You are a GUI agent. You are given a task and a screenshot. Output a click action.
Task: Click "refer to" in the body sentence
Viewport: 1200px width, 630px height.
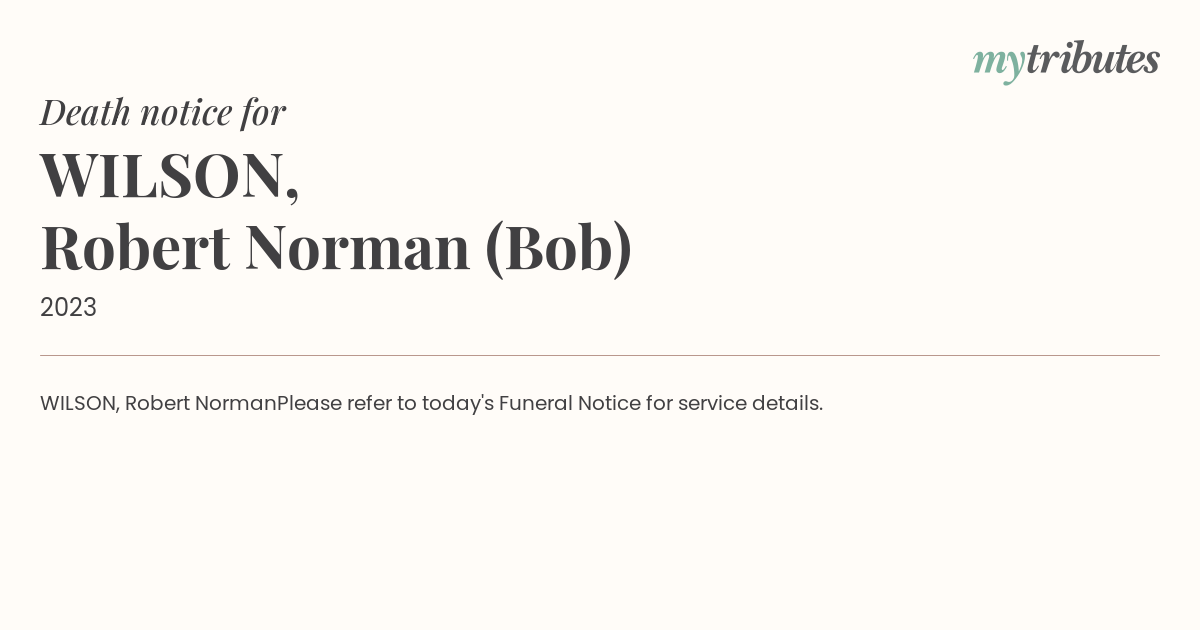click(381, 403)
